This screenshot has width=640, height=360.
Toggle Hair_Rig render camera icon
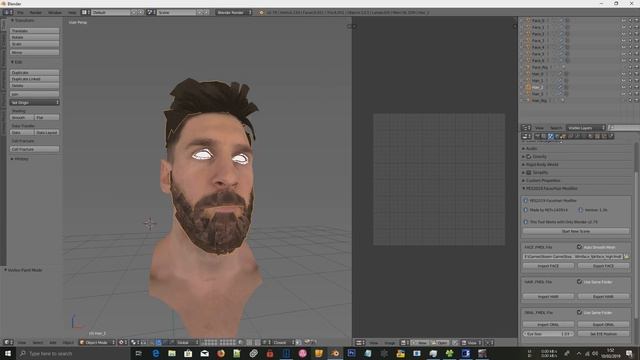(637, 100)
